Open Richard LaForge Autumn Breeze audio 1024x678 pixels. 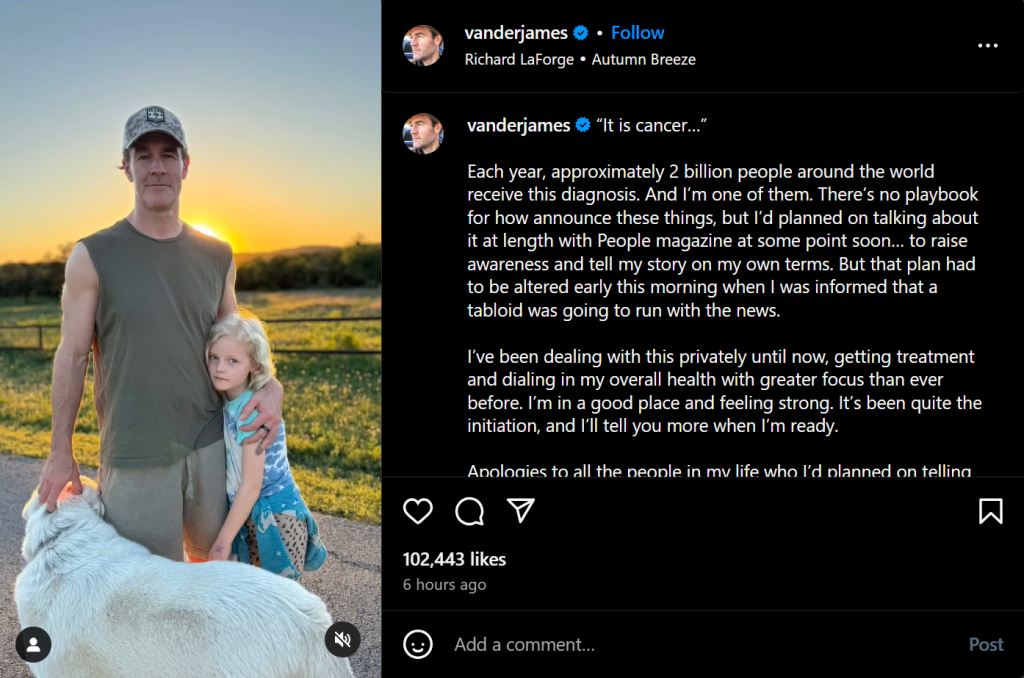click(580, 59)
